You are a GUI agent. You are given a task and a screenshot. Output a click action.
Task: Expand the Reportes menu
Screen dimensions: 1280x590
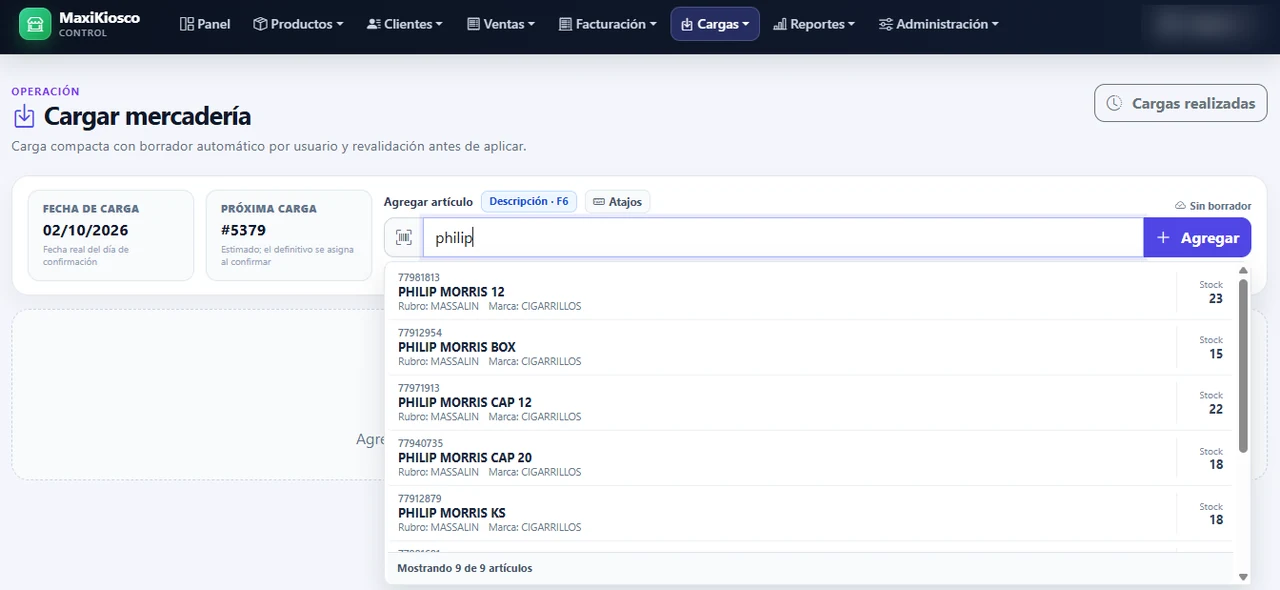click(814, 24)
